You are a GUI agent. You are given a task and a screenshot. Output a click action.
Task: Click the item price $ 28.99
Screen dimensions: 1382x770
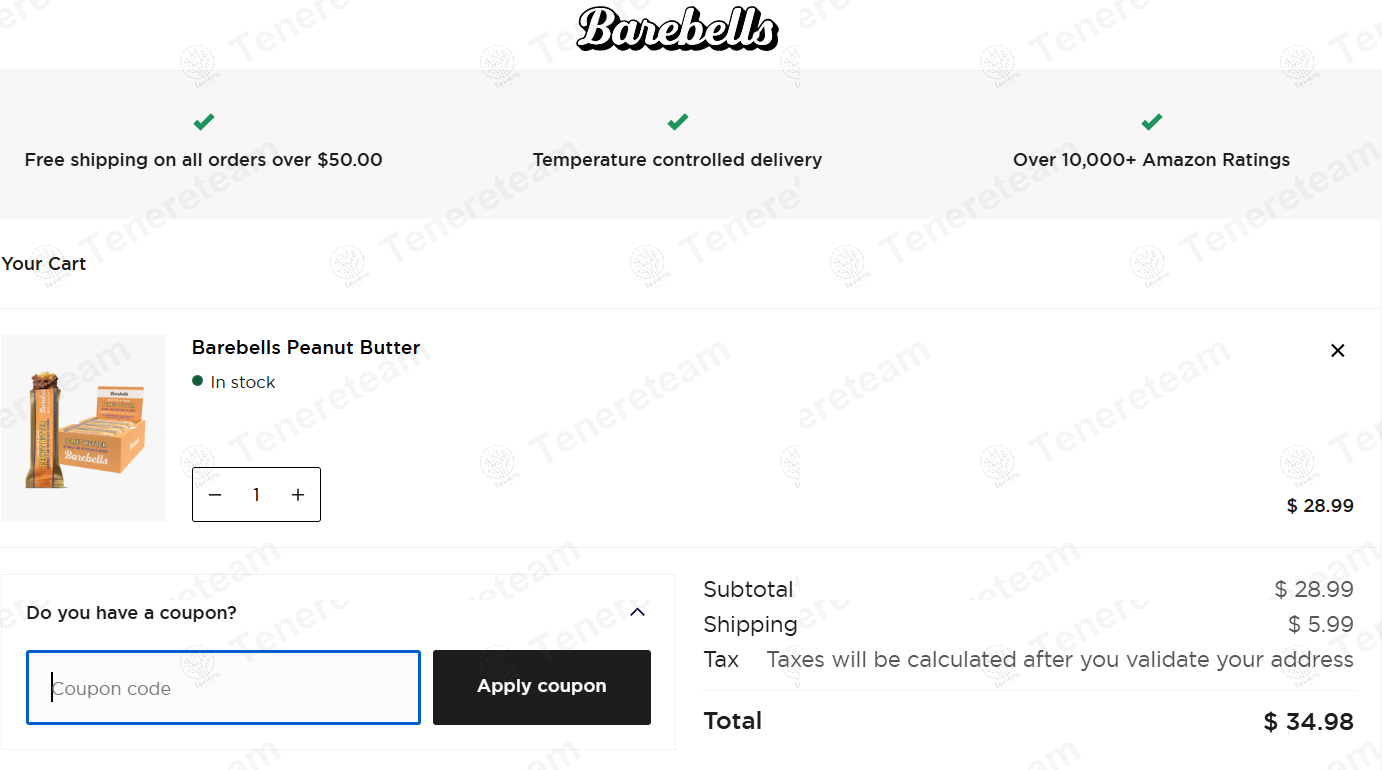click(1320, 506)
